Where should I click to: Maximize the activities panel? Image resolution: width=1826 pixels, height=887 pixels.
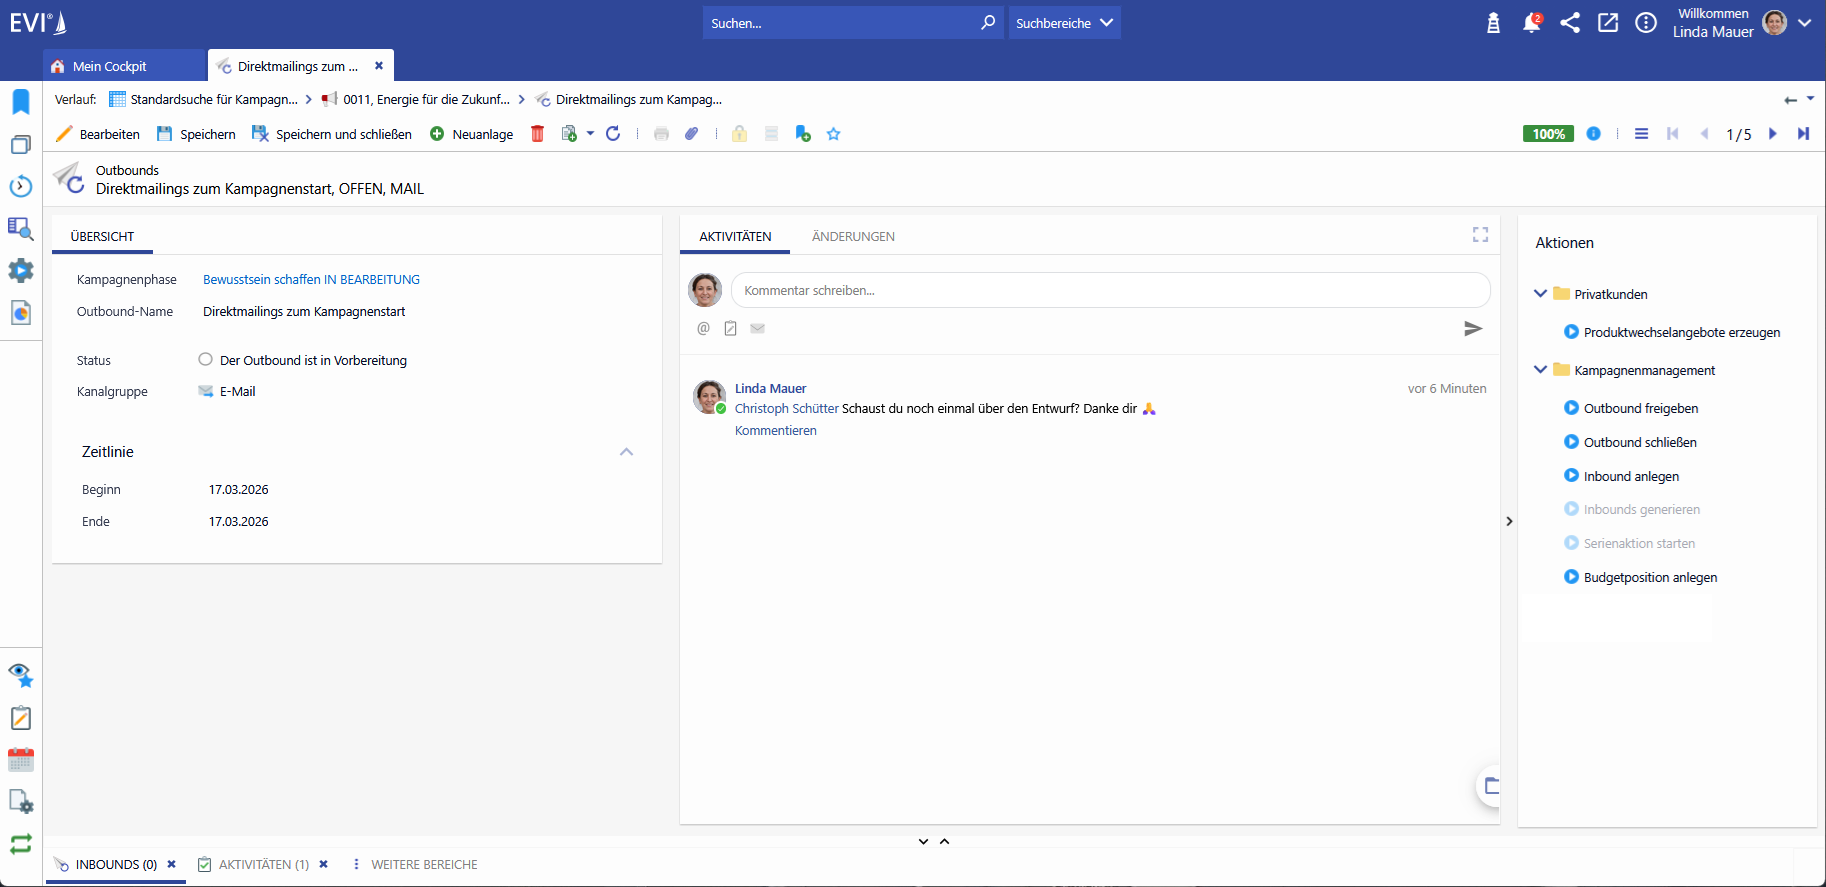click(x=1480, y=235)
